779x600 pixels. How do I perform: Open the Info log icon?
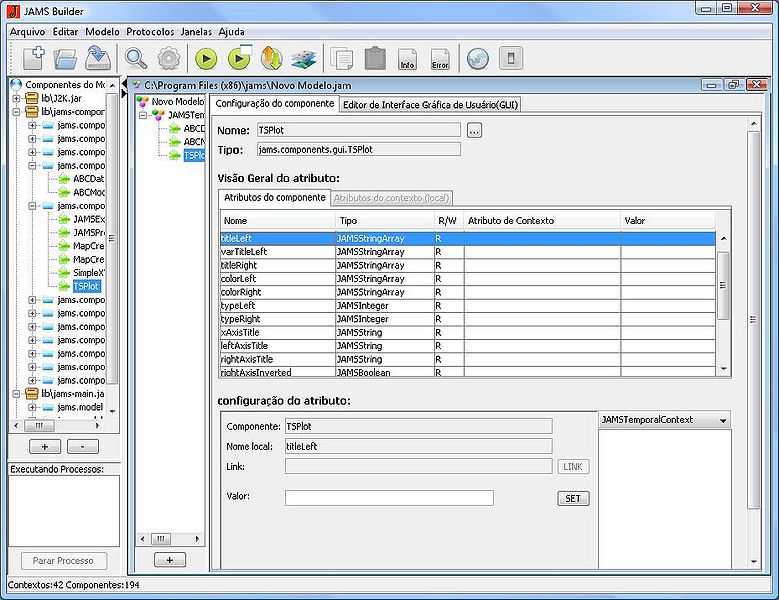[407, 59]
